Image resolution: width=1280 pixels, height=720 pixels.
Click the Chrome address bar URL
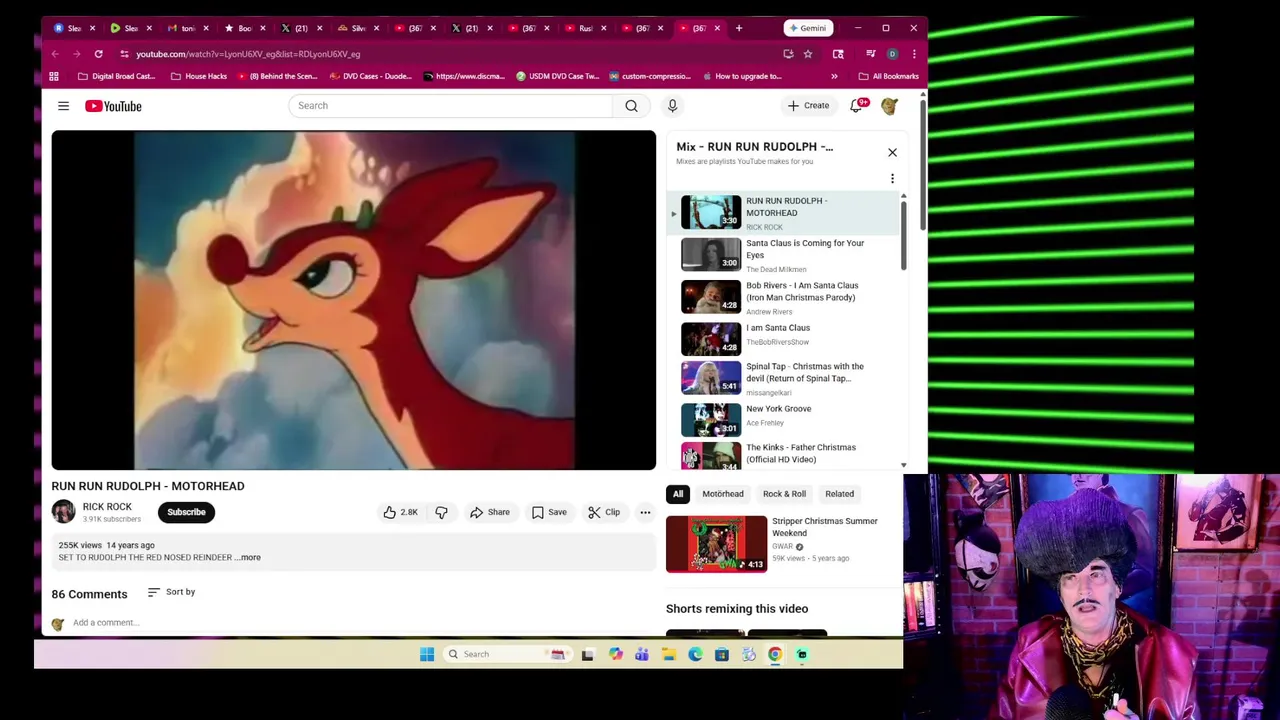click(x=248, y=54)
